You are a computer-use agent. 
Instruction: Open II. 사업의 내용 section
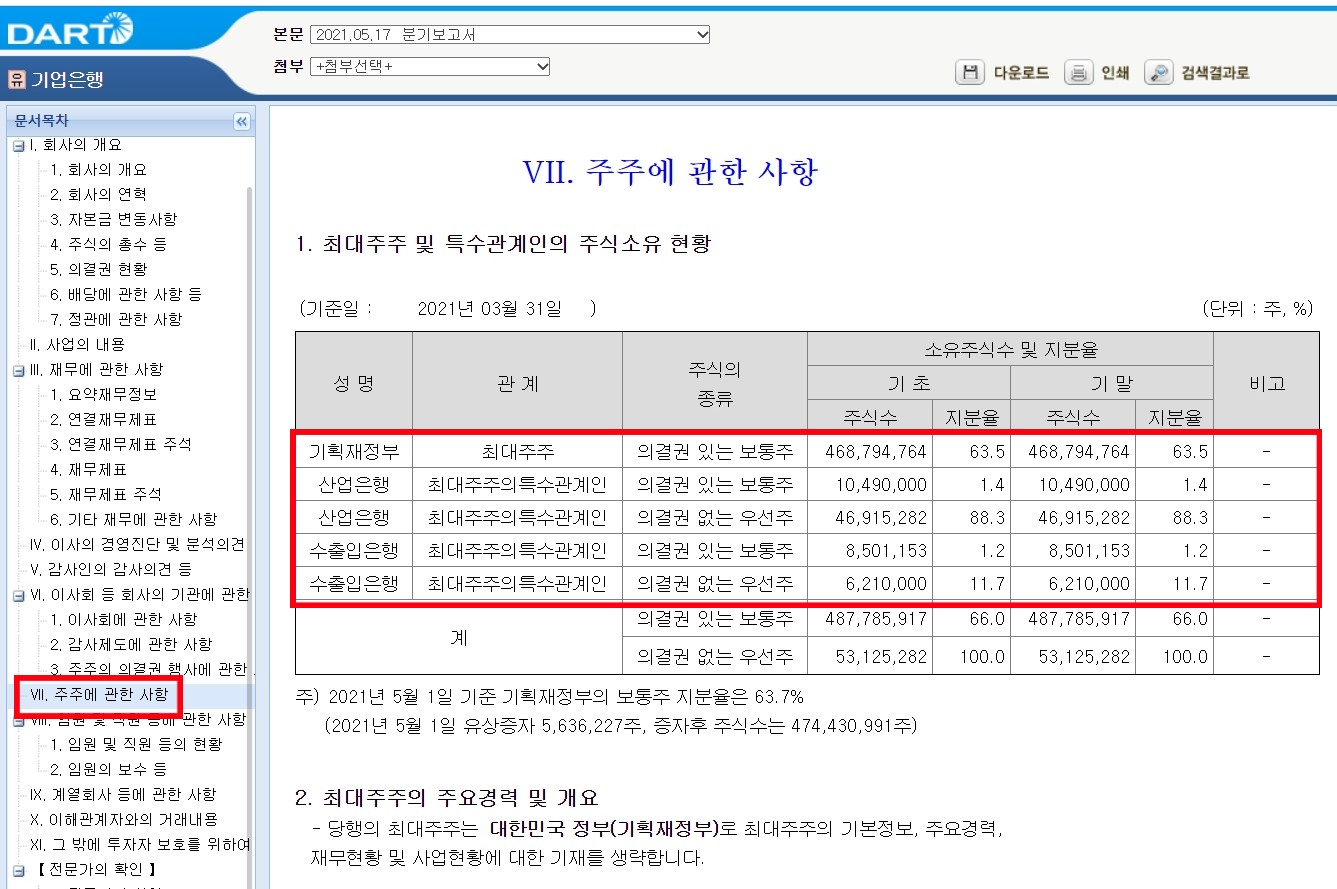point(77,345)
